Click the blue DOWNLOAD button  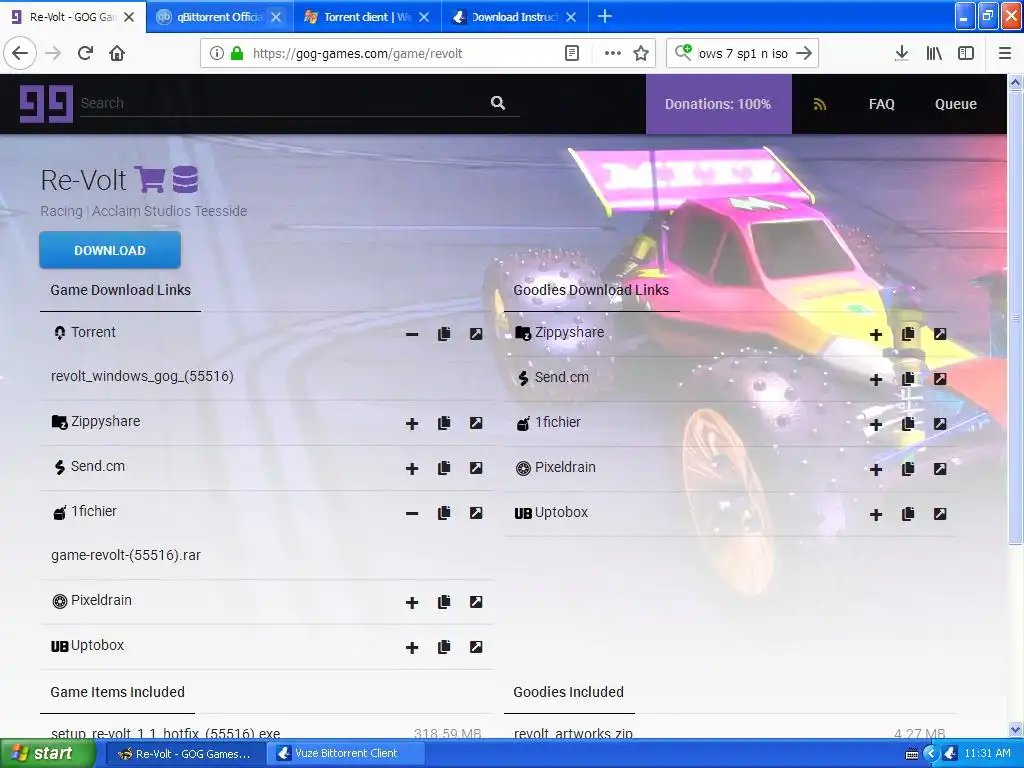tap(110, 250)
